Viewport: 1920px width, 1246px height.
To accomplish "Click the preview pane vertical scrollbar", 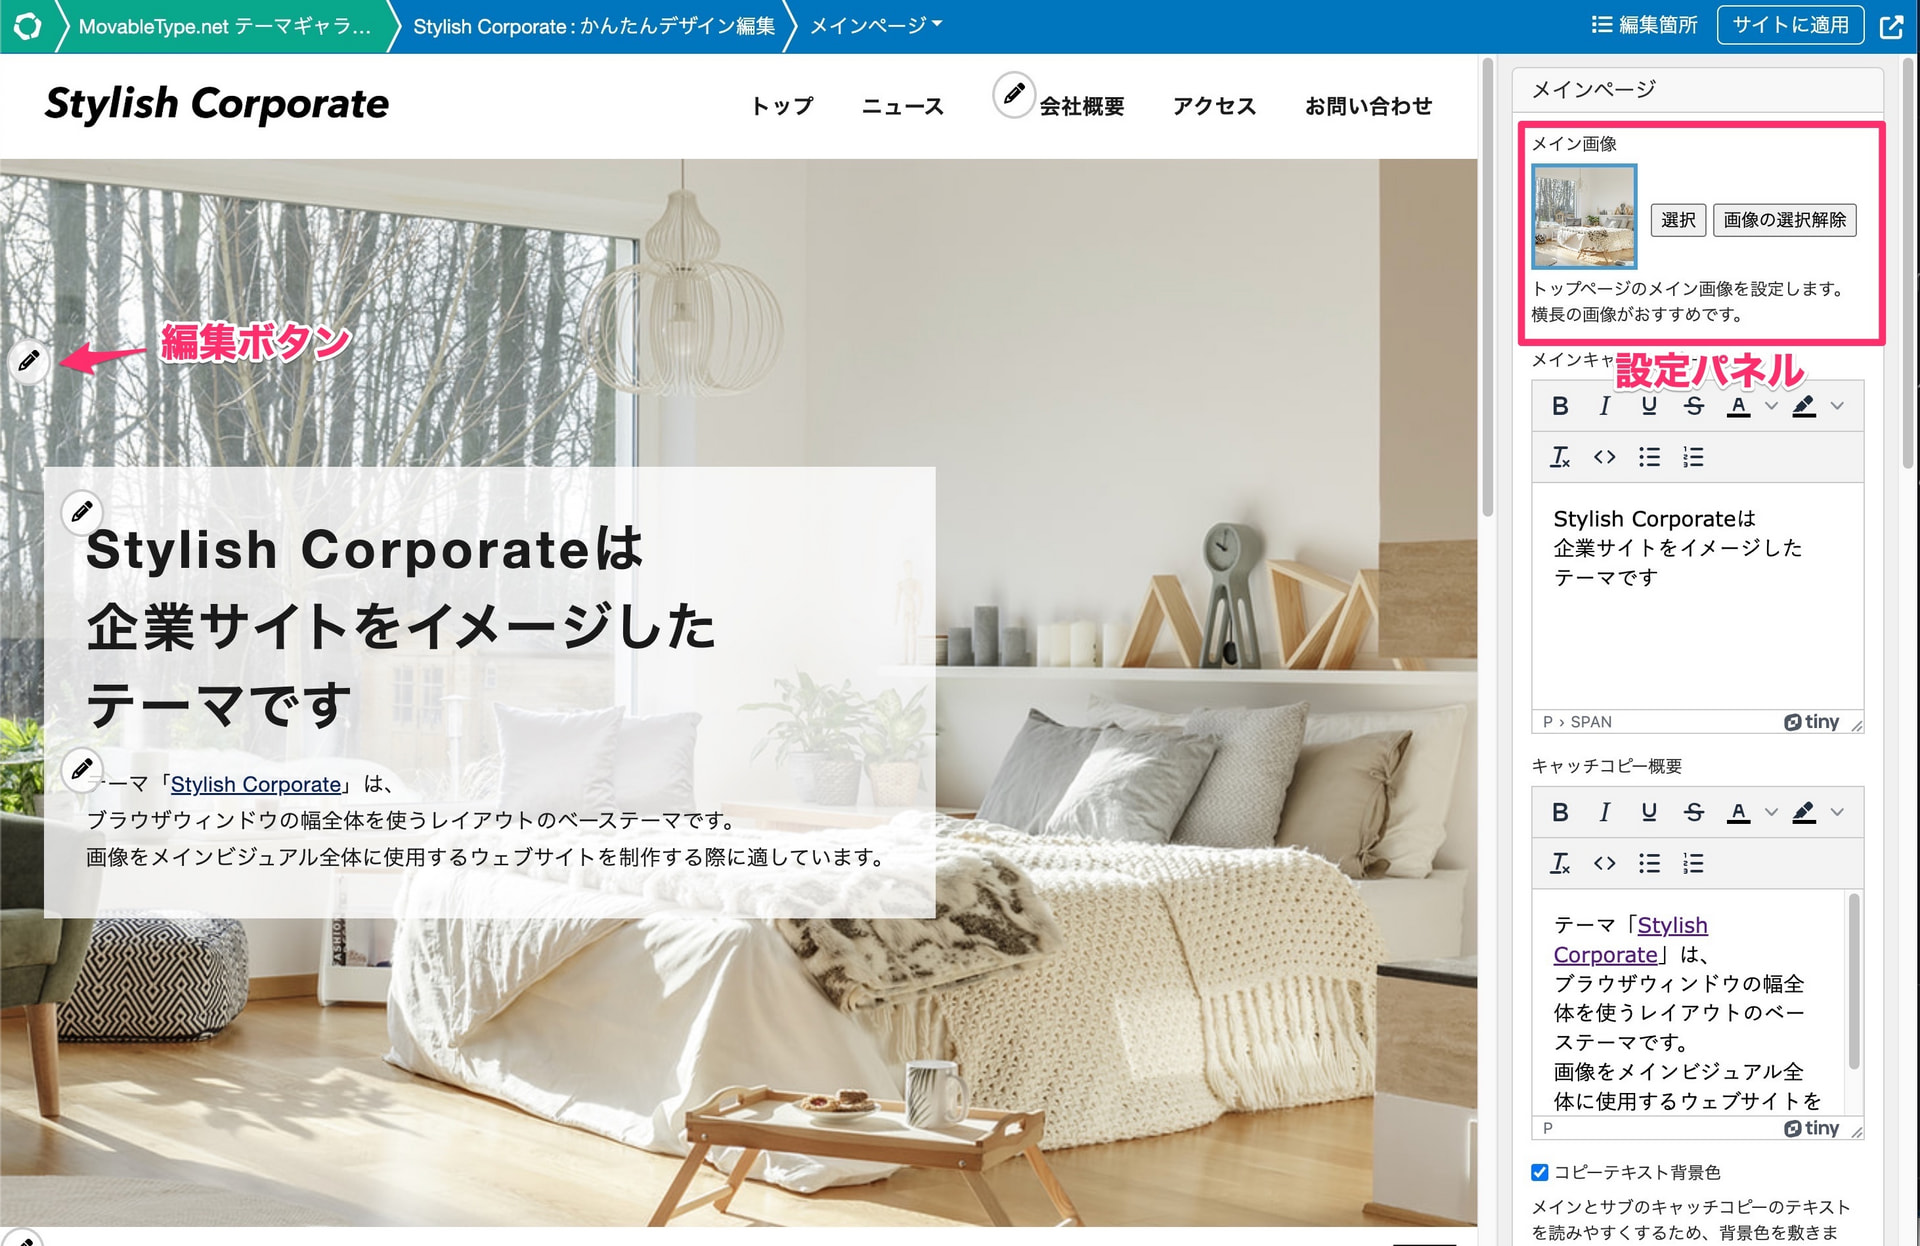I will (x=1487, y=287).
